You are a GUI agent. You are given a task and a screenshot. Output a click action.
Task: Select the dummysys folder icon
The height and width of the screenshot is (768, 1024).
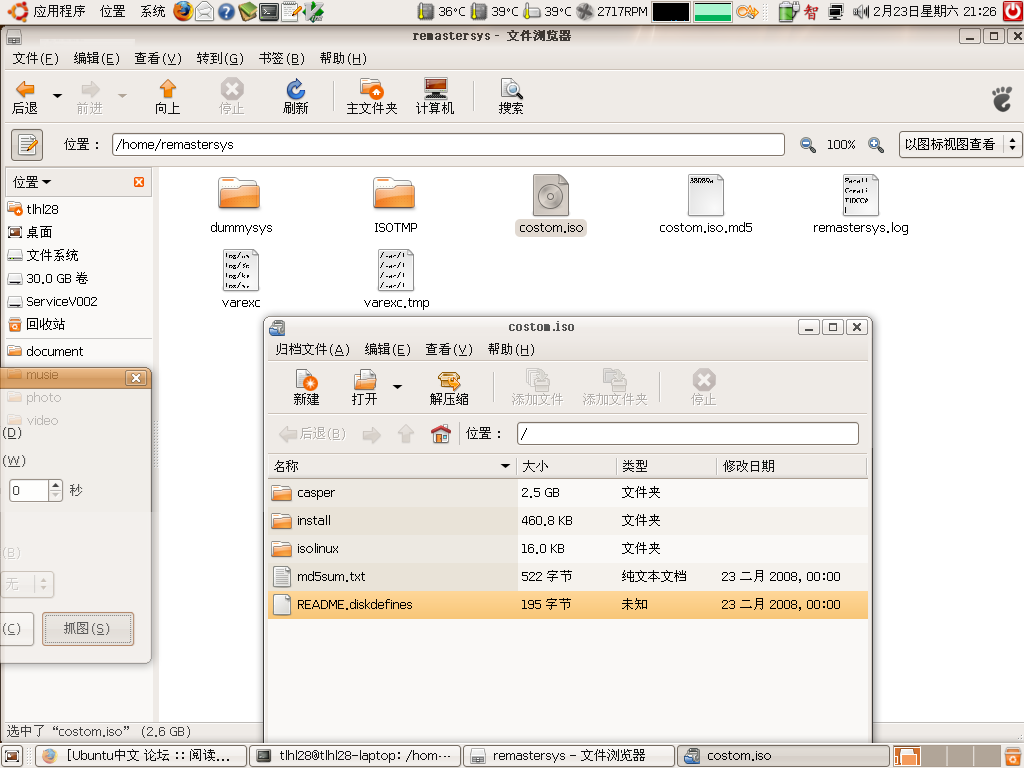click(x=240, y=195)
